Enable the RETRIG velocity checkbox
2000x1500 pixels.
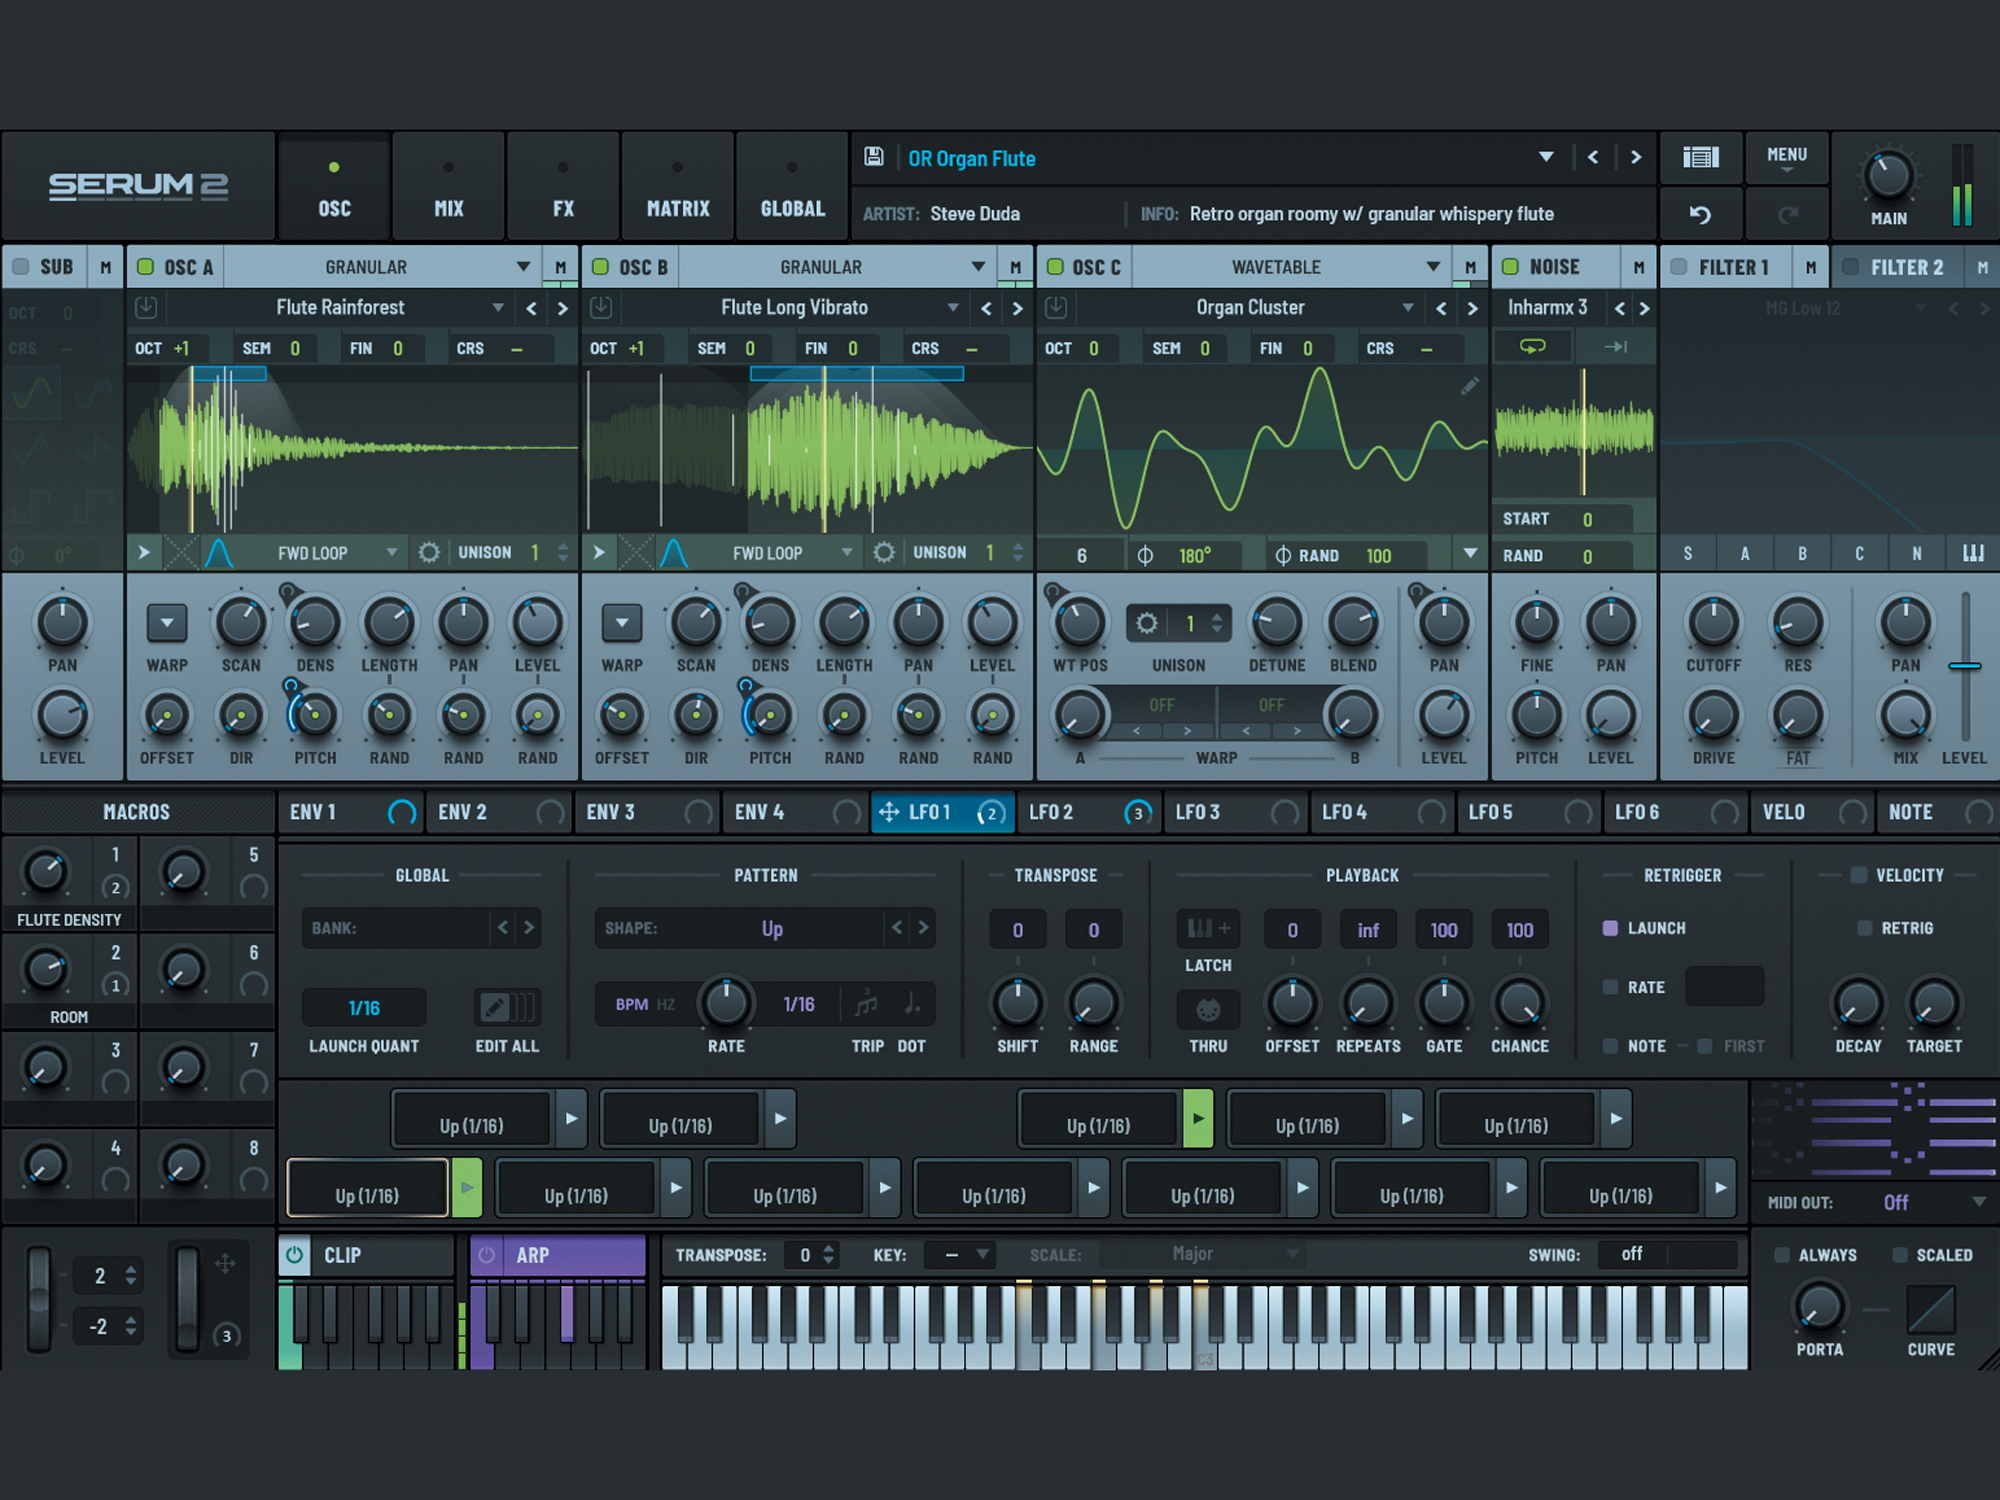[x=1864, y=928]
